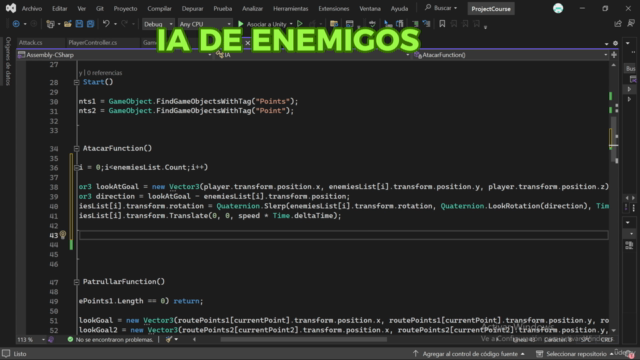This screenshot has height=360, width=640.
Task: Open the Proyecto menu
Action: pyautogui.click(x=125, y=9)
